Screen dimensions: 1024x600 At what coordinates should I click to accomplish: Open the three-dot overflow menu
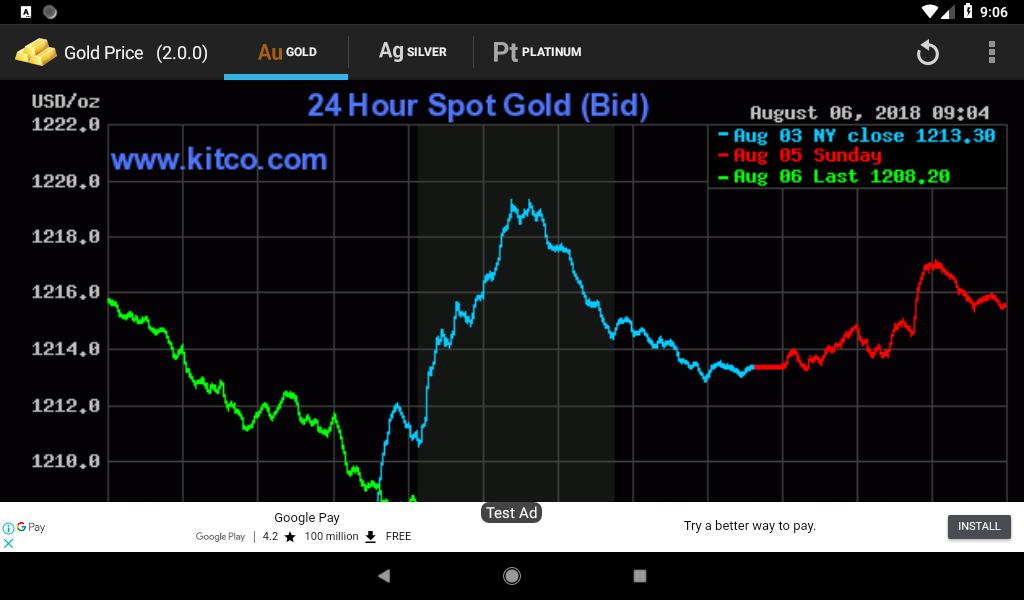(991, 52)
